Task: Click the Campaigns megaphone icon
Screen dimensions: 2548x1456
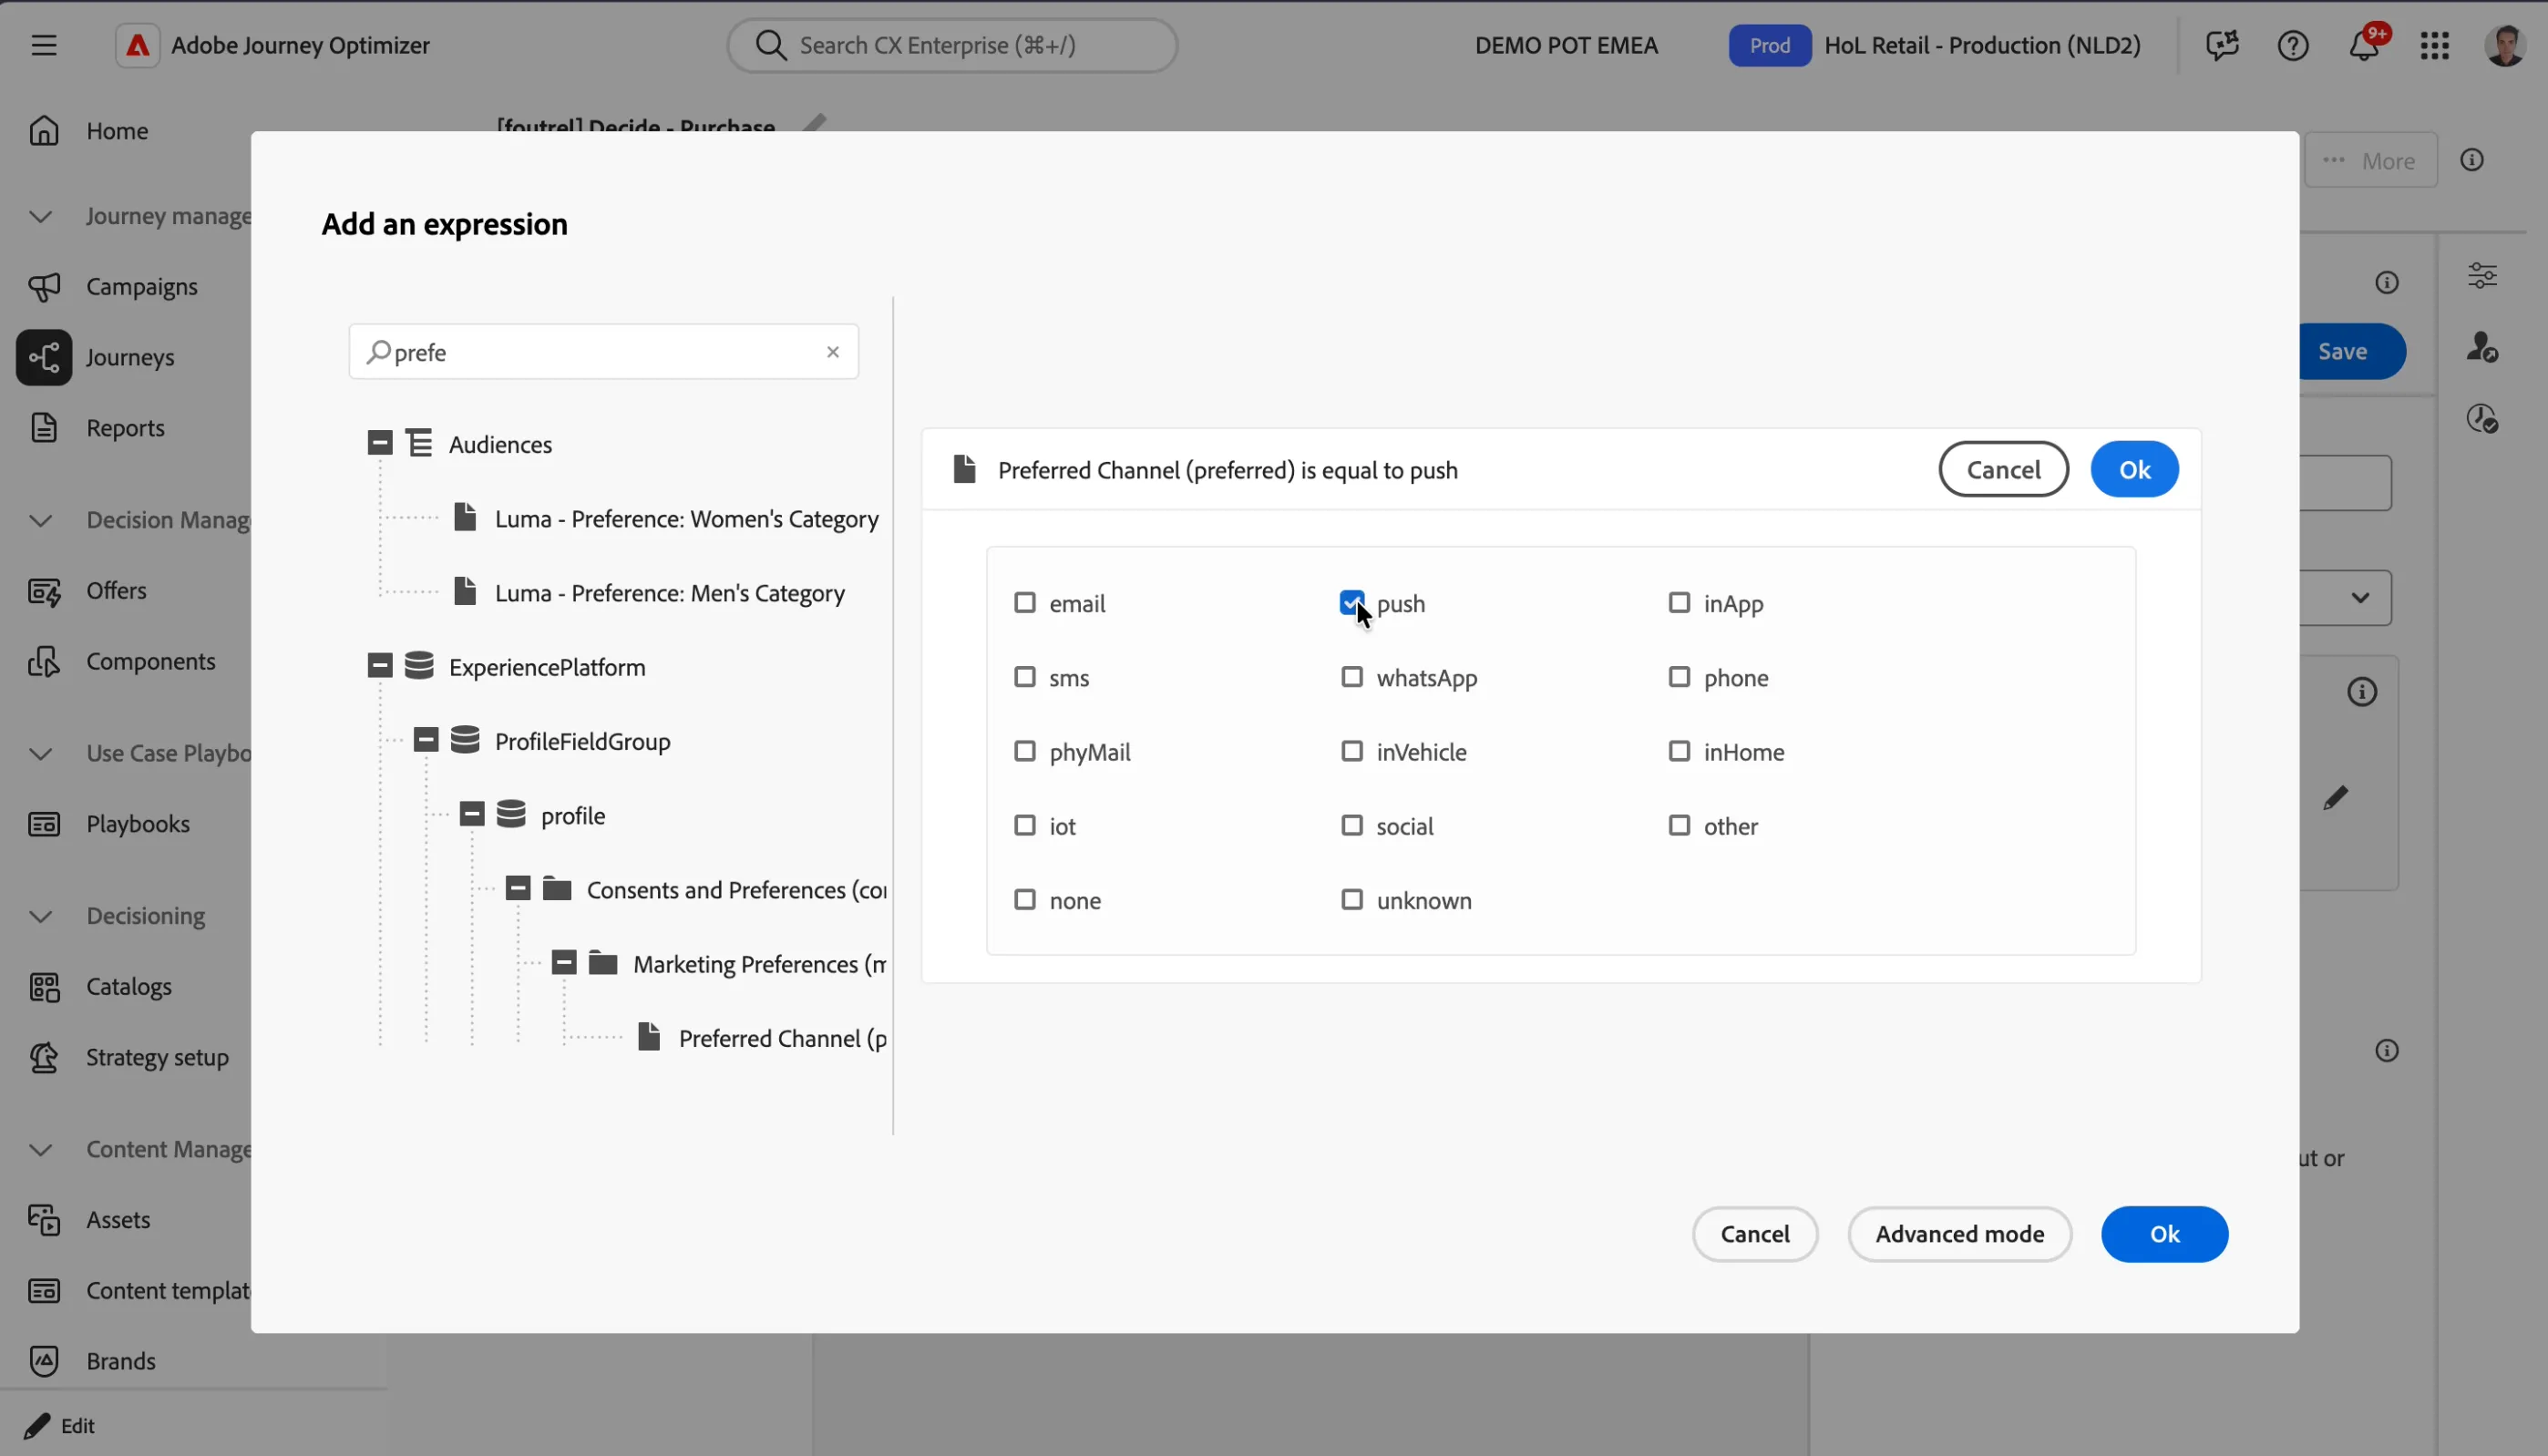Action: [x=44, y=287]
